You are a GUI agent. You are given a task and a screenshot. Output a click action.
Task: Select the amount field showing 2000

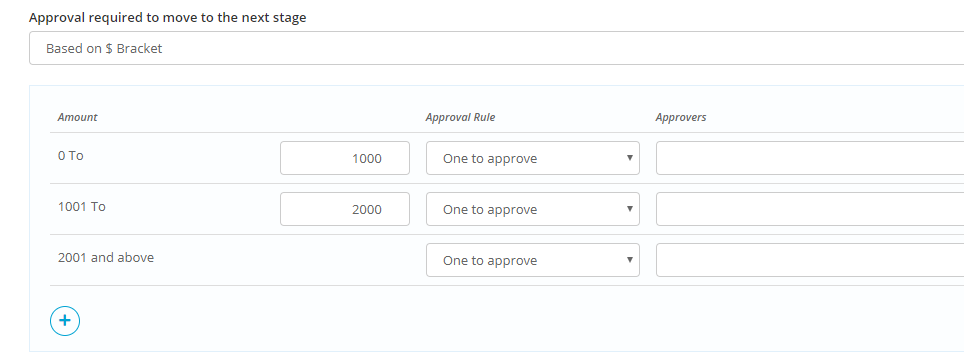[x=345, y=209]
